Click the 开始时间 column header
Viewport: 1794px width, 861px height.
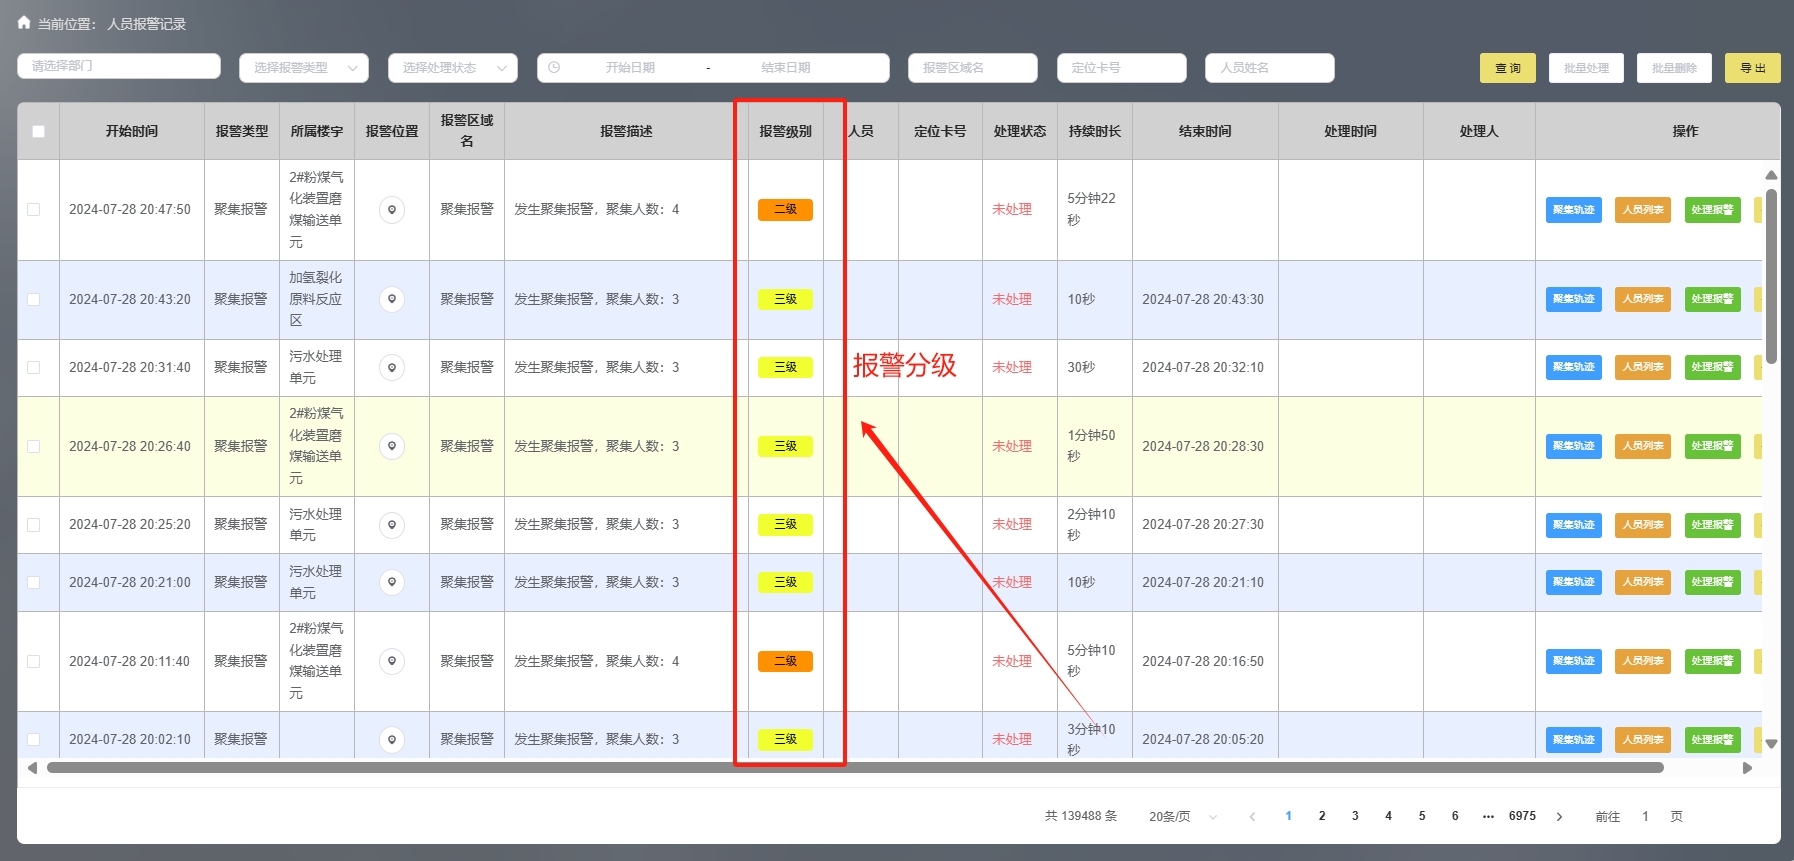coord(132,131)
